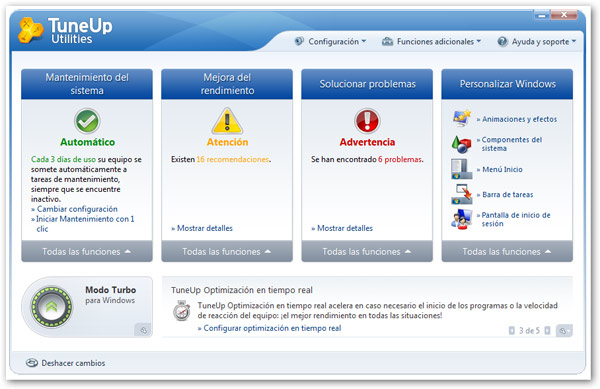The height and width of the screenshot is (389, 600).
Task: Click the Atención status label
Action: coord(227,142)
